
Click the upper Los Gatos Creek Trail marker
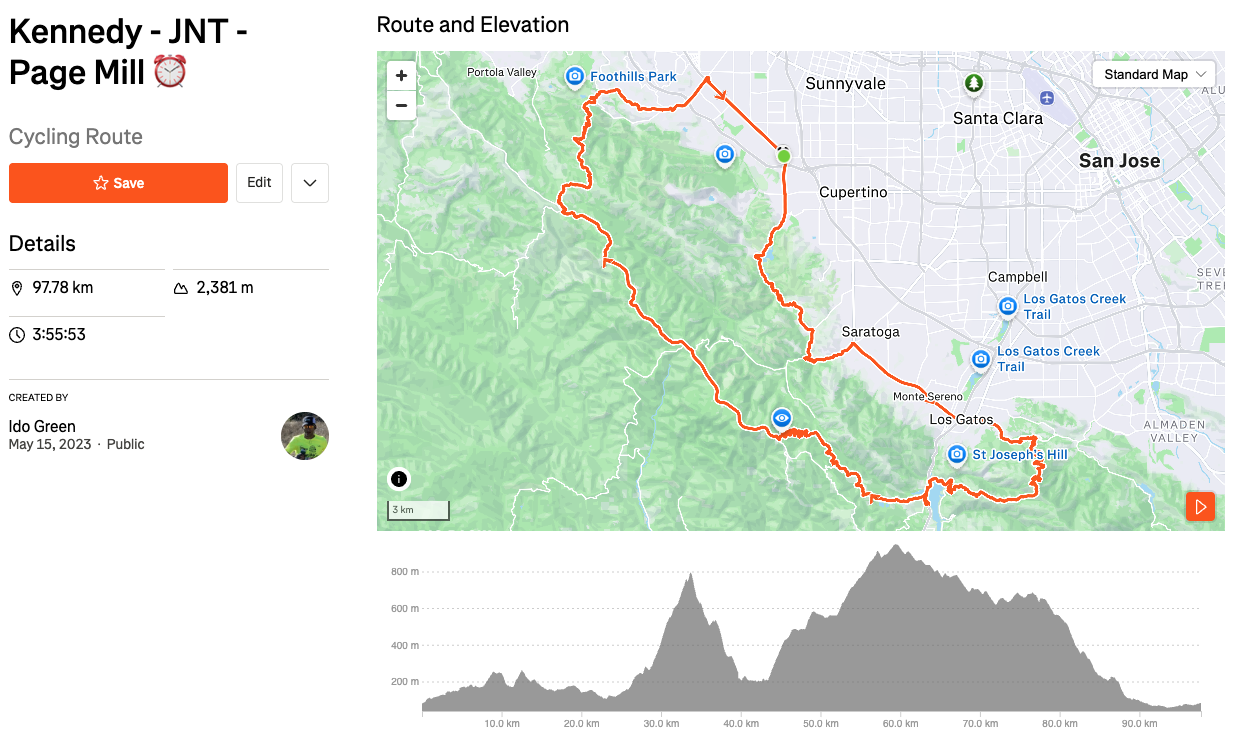coord(1008,306)
